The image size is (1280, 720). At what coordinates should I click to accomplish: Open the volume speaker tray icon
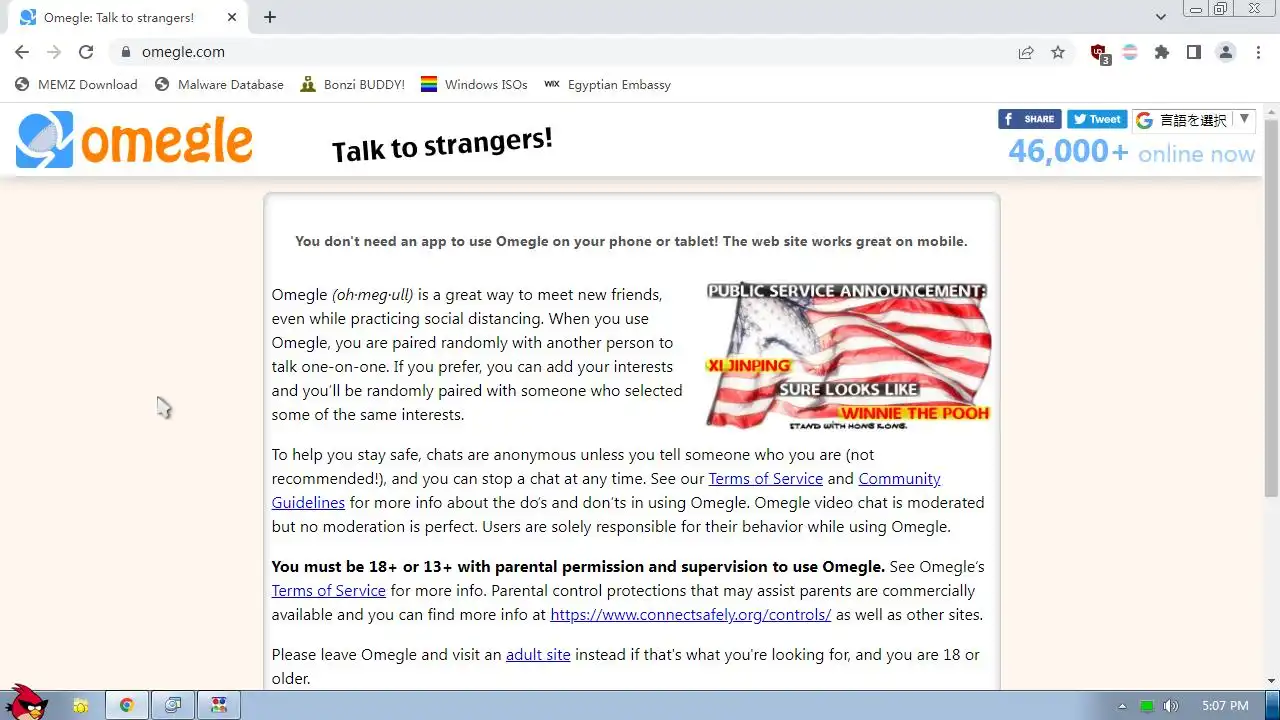click(1171, 706)
